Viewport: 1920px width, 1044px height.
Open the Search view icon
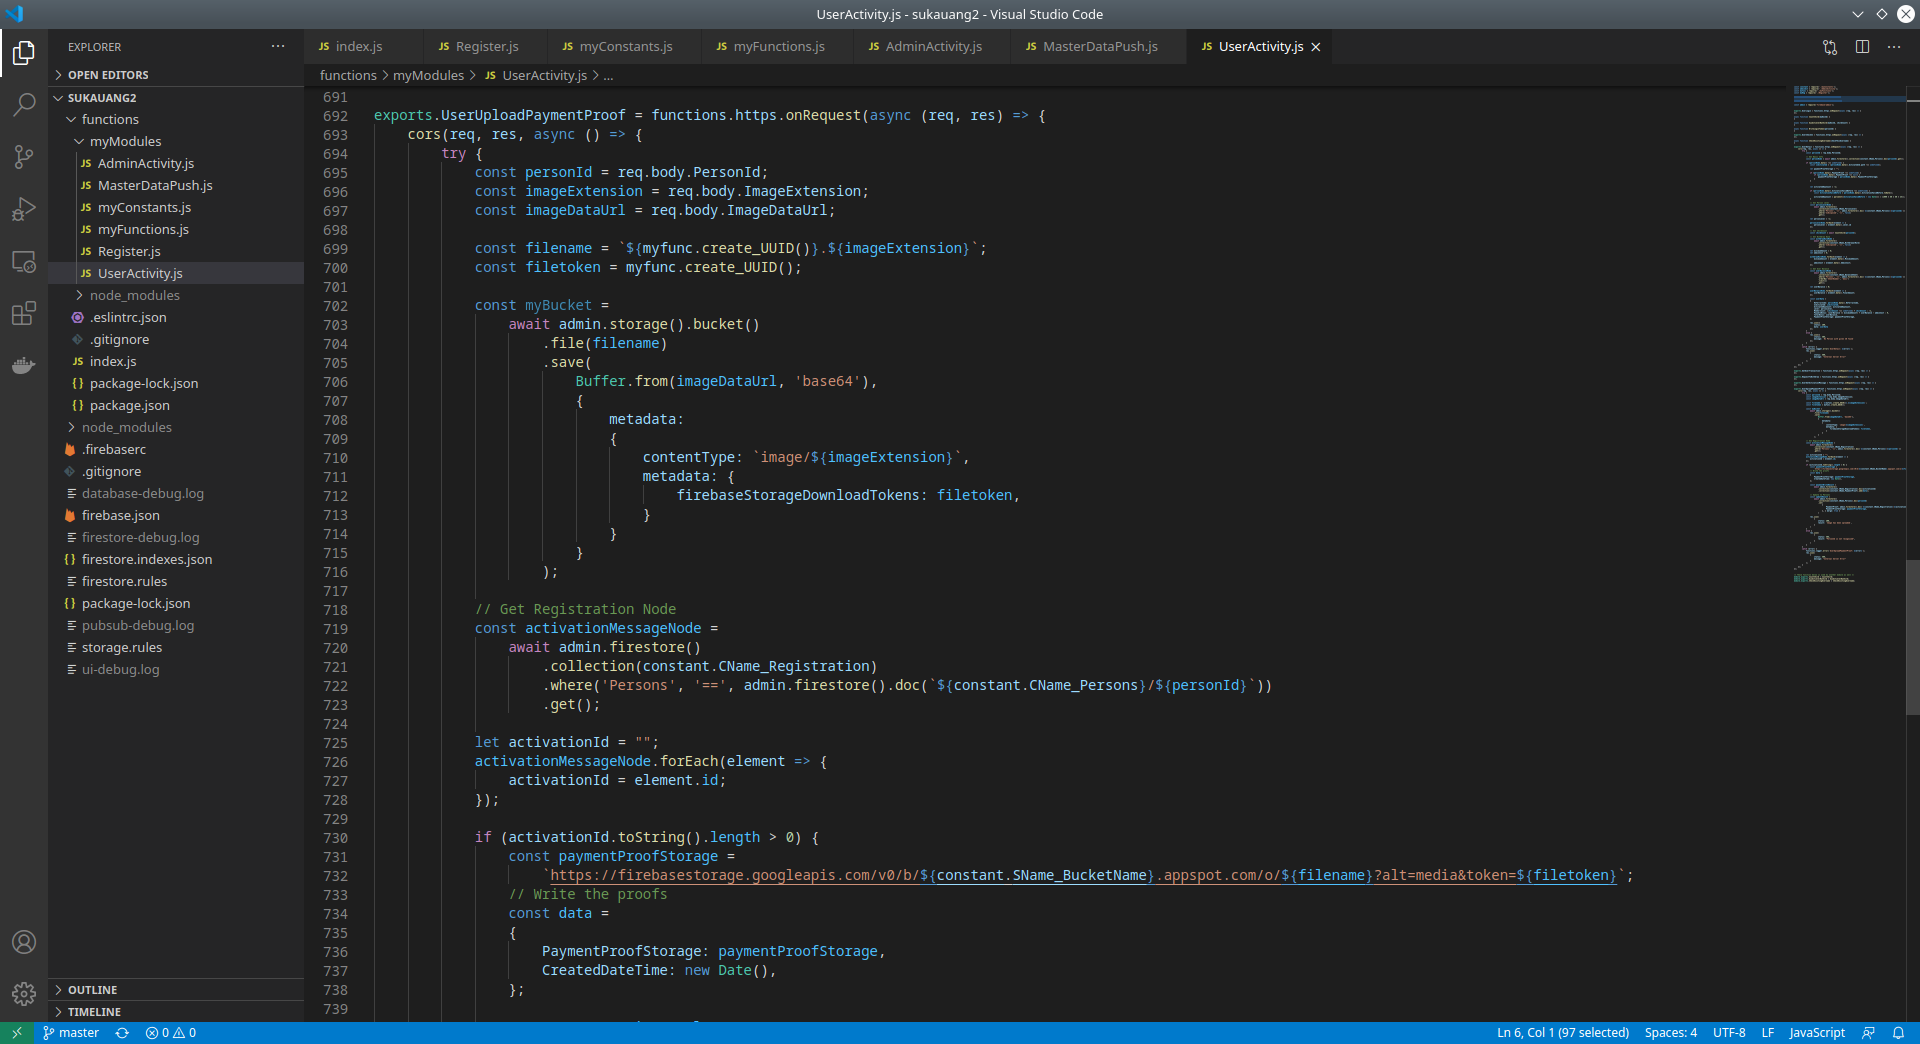coord(24,104)
